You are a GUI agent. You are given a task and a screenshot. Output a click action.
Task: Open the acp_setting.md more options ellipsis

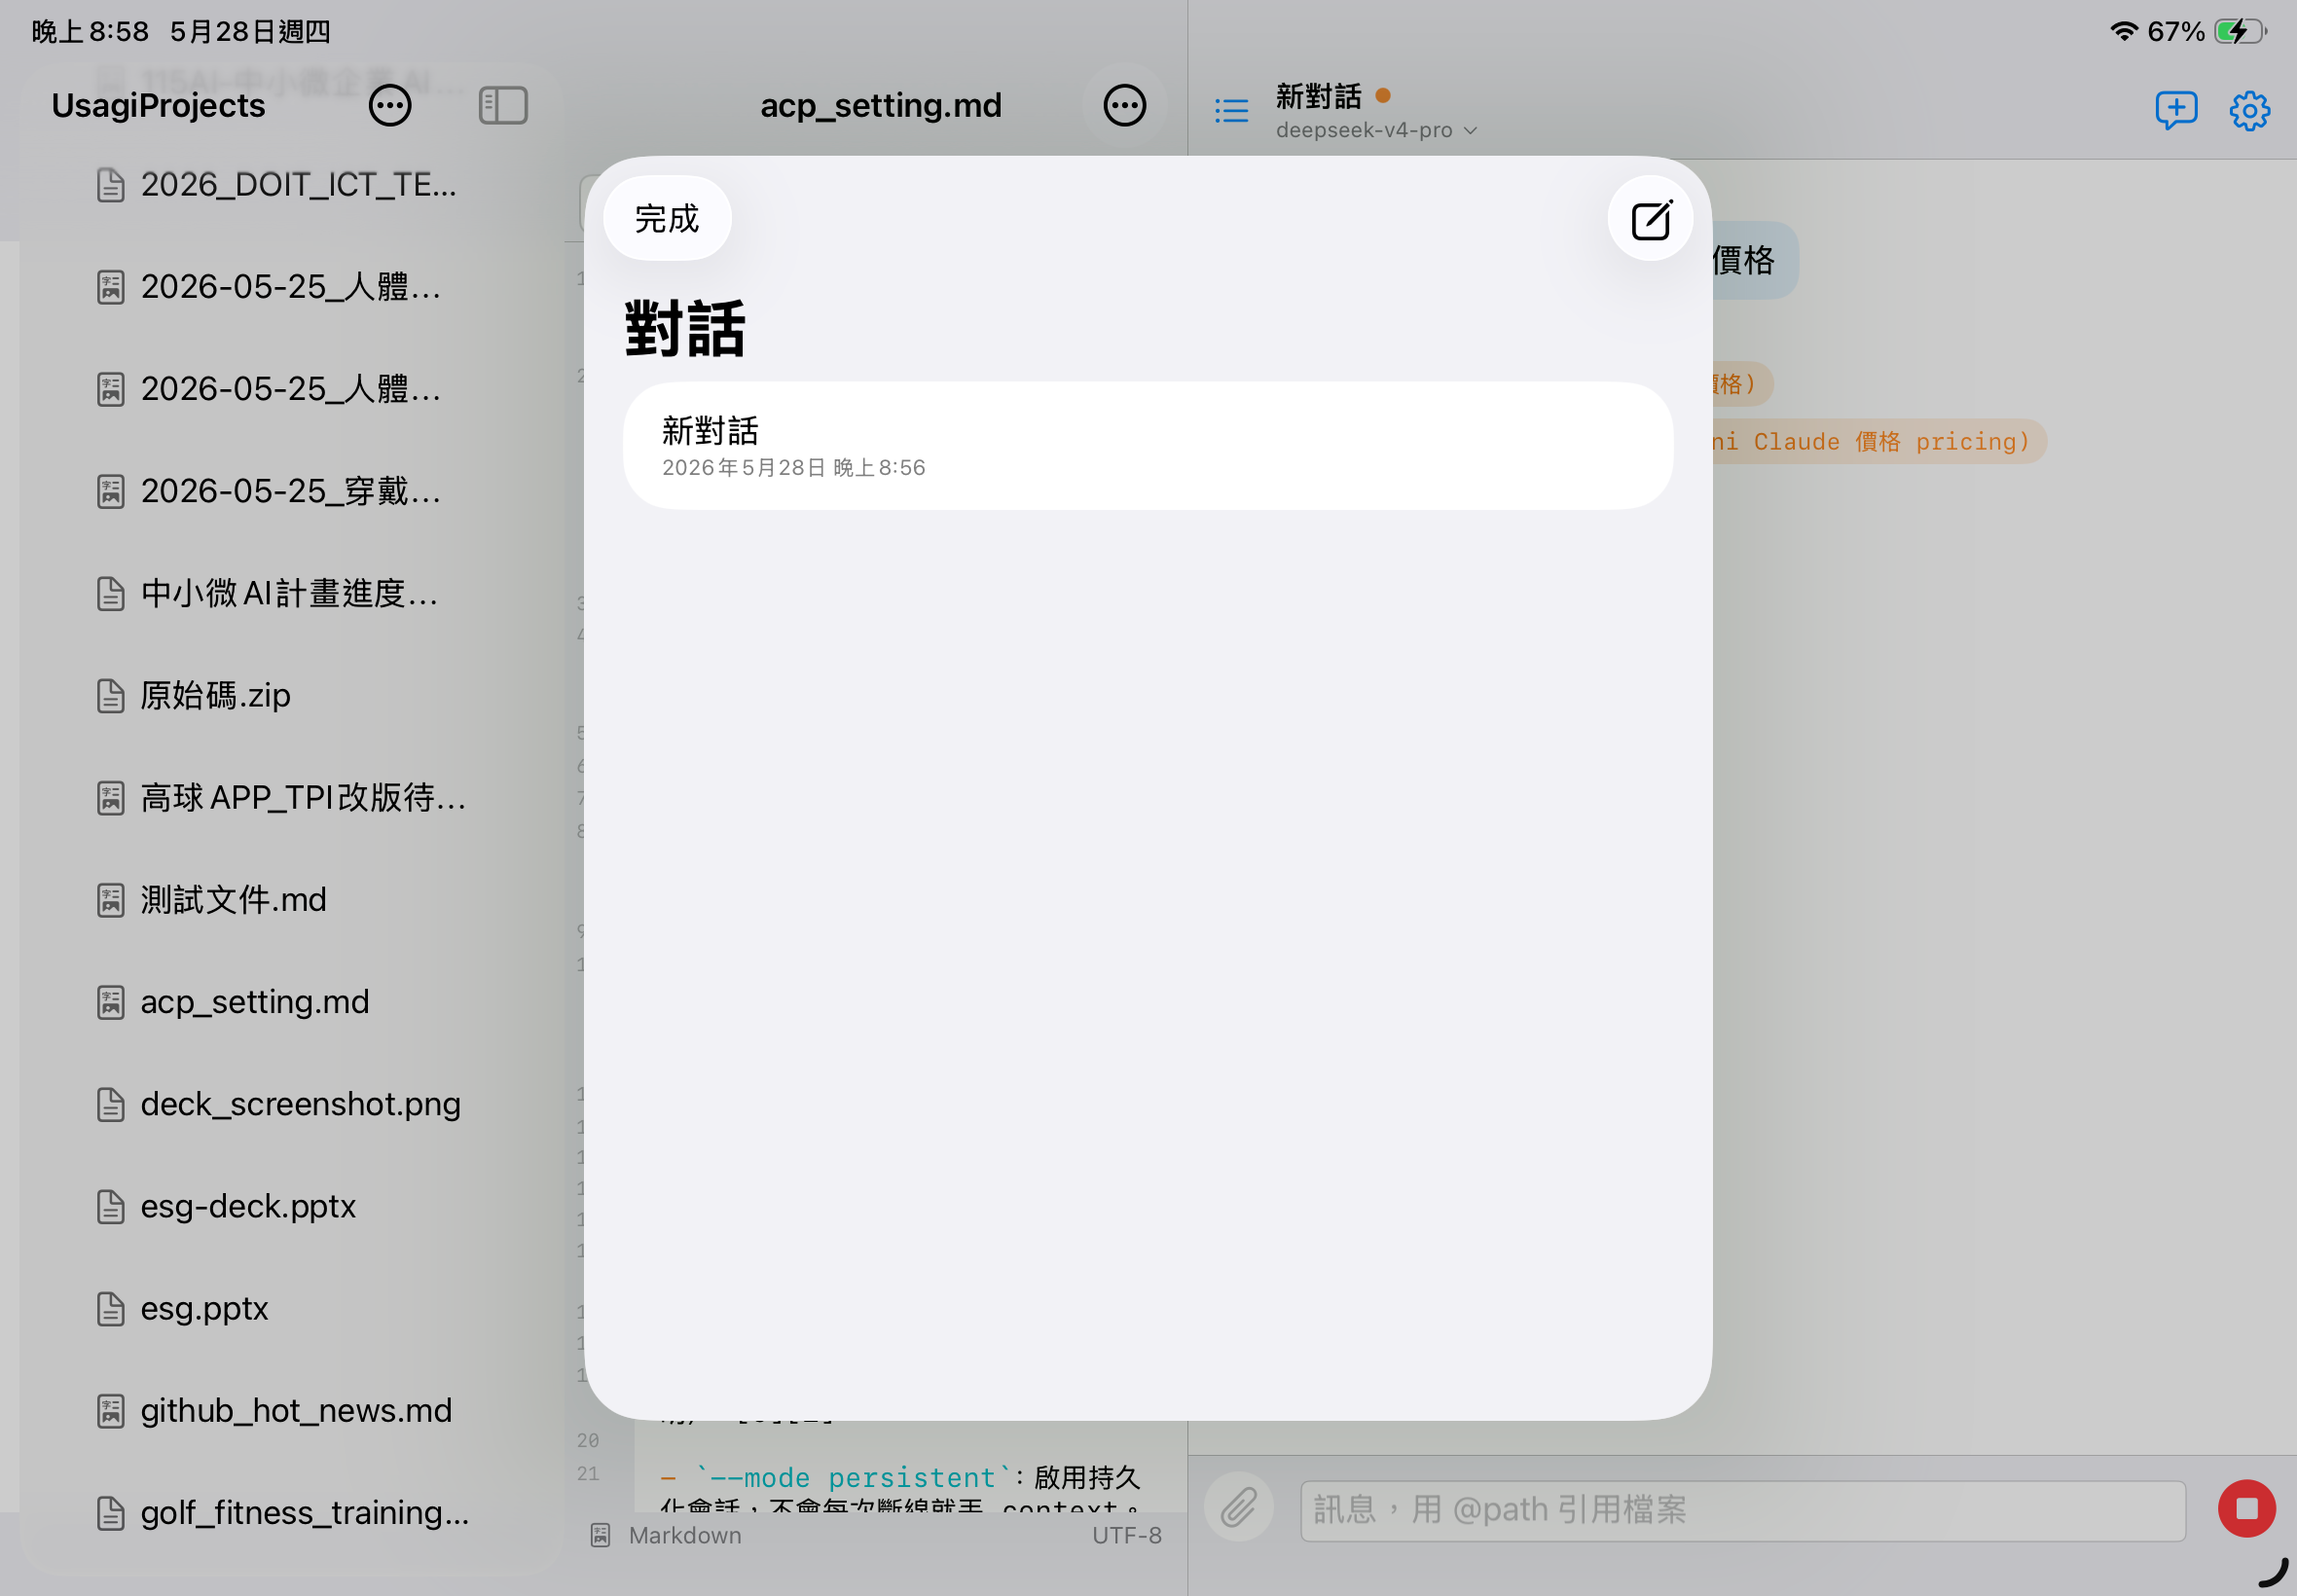1124,105
